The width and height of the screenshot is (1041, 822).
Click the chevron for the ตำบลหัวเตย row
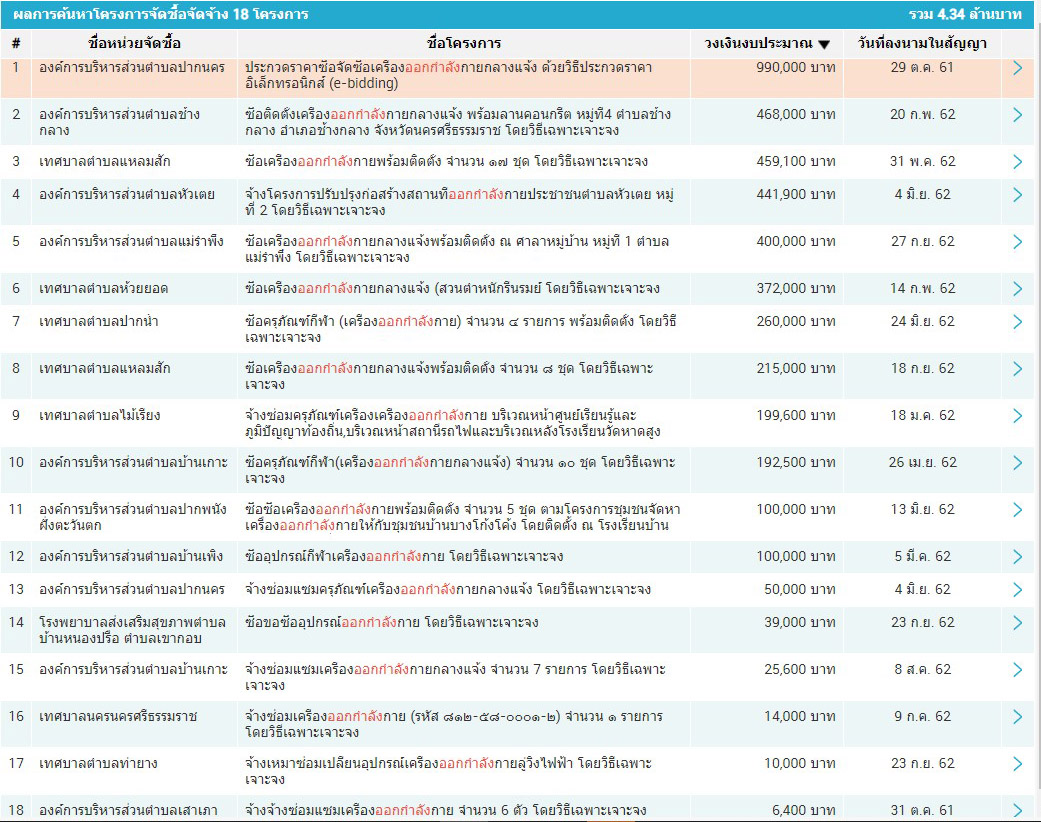(x=1017, y=195)
